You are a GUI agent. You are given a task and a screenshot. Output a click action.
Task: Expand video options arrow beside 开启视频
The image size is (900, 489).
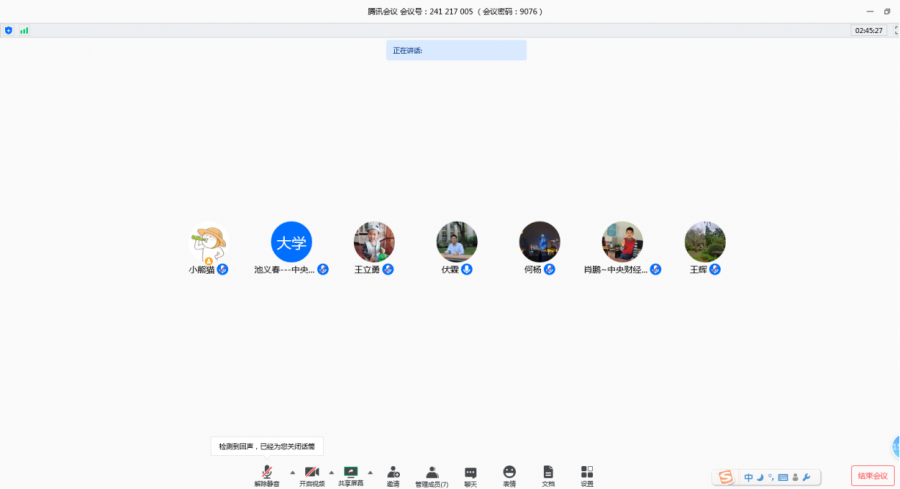coord(331,472)
